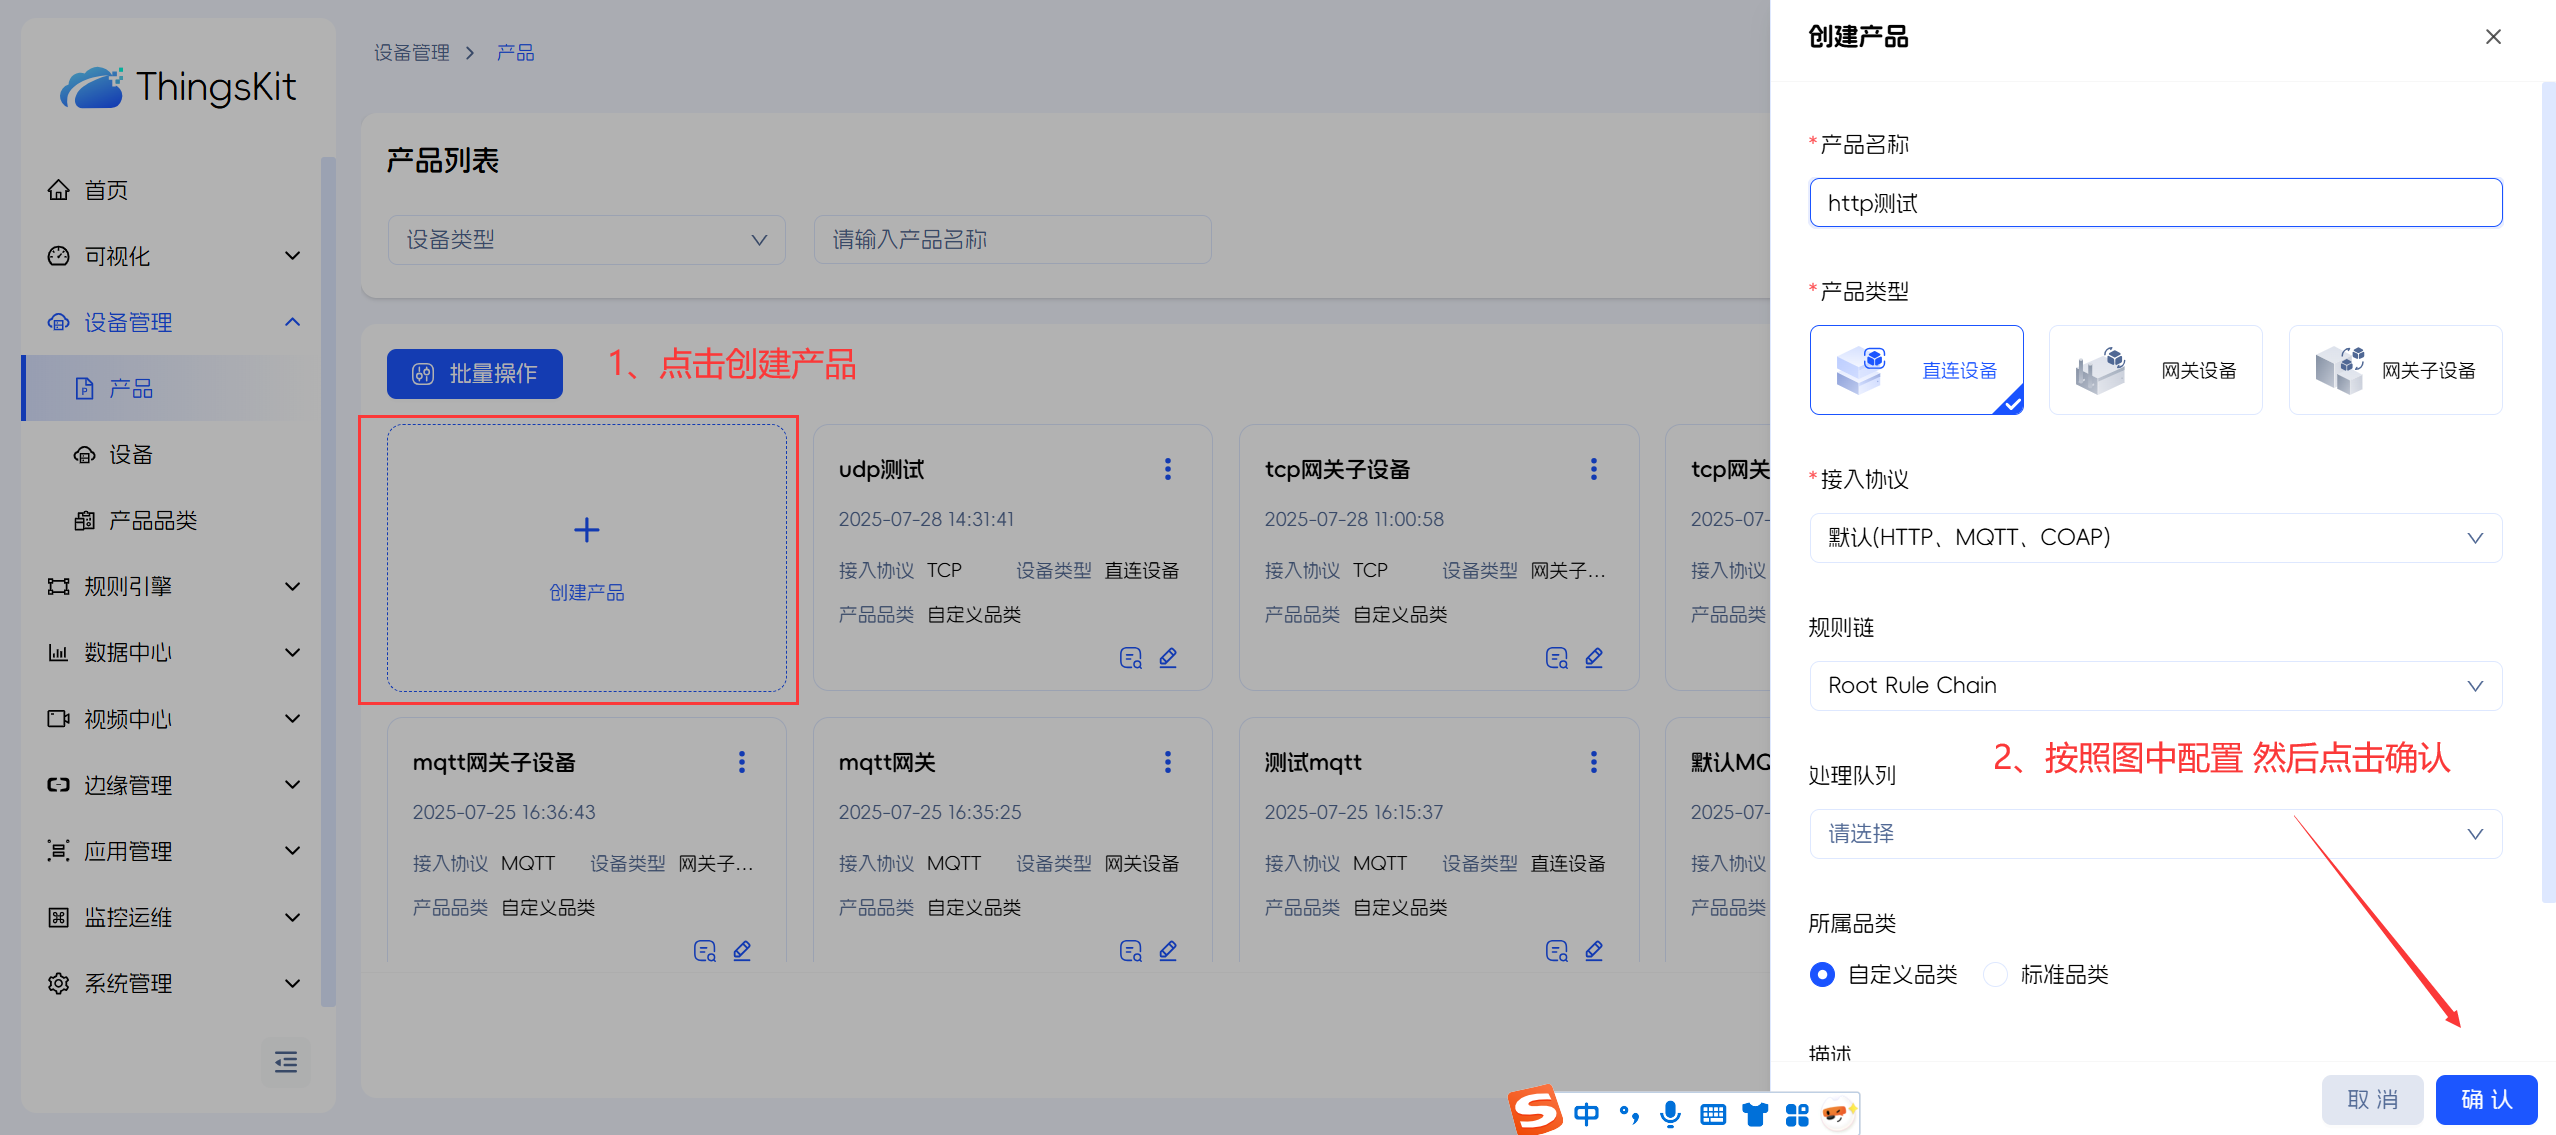
Task: Click the edit pencil on udp测试 card
Action: [x=1167, y=658]
